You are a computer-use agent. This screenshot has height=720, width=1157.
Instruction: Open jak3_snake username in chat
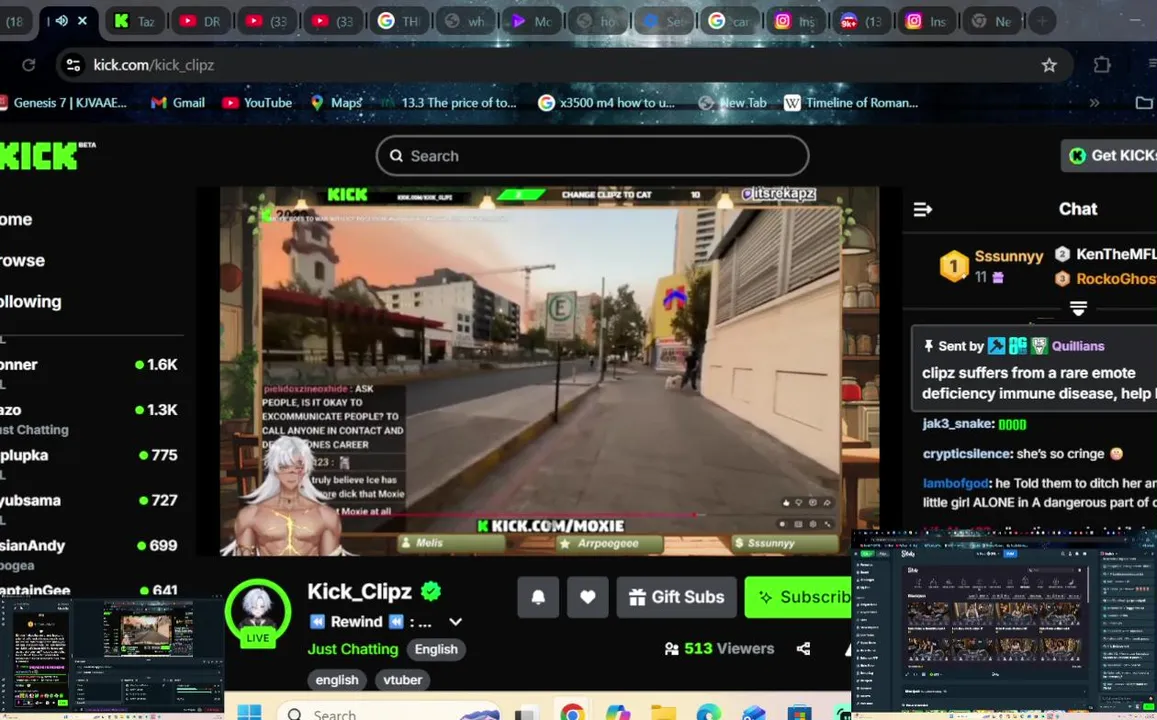(958, 423)
